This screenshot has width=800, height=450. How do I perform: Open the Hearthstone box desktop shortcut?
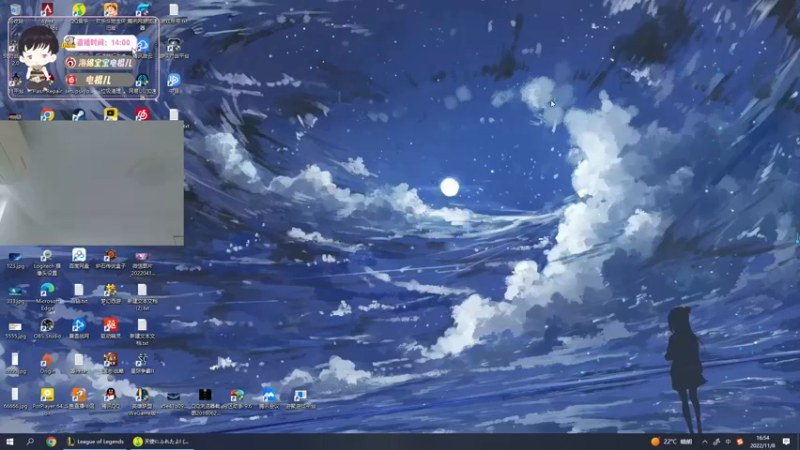[110, 259]
